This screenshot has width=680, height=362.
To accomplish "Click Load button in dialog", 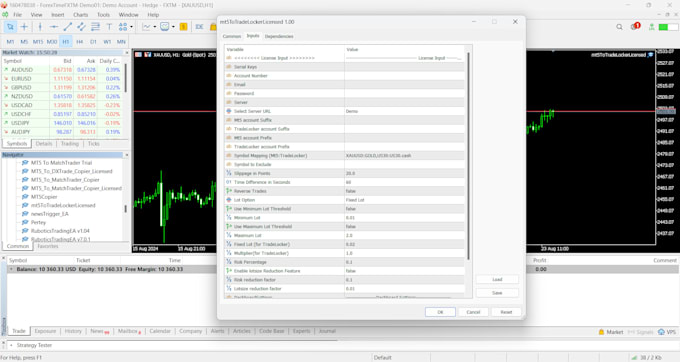I will pyautogui.click(x=497, y=280).
